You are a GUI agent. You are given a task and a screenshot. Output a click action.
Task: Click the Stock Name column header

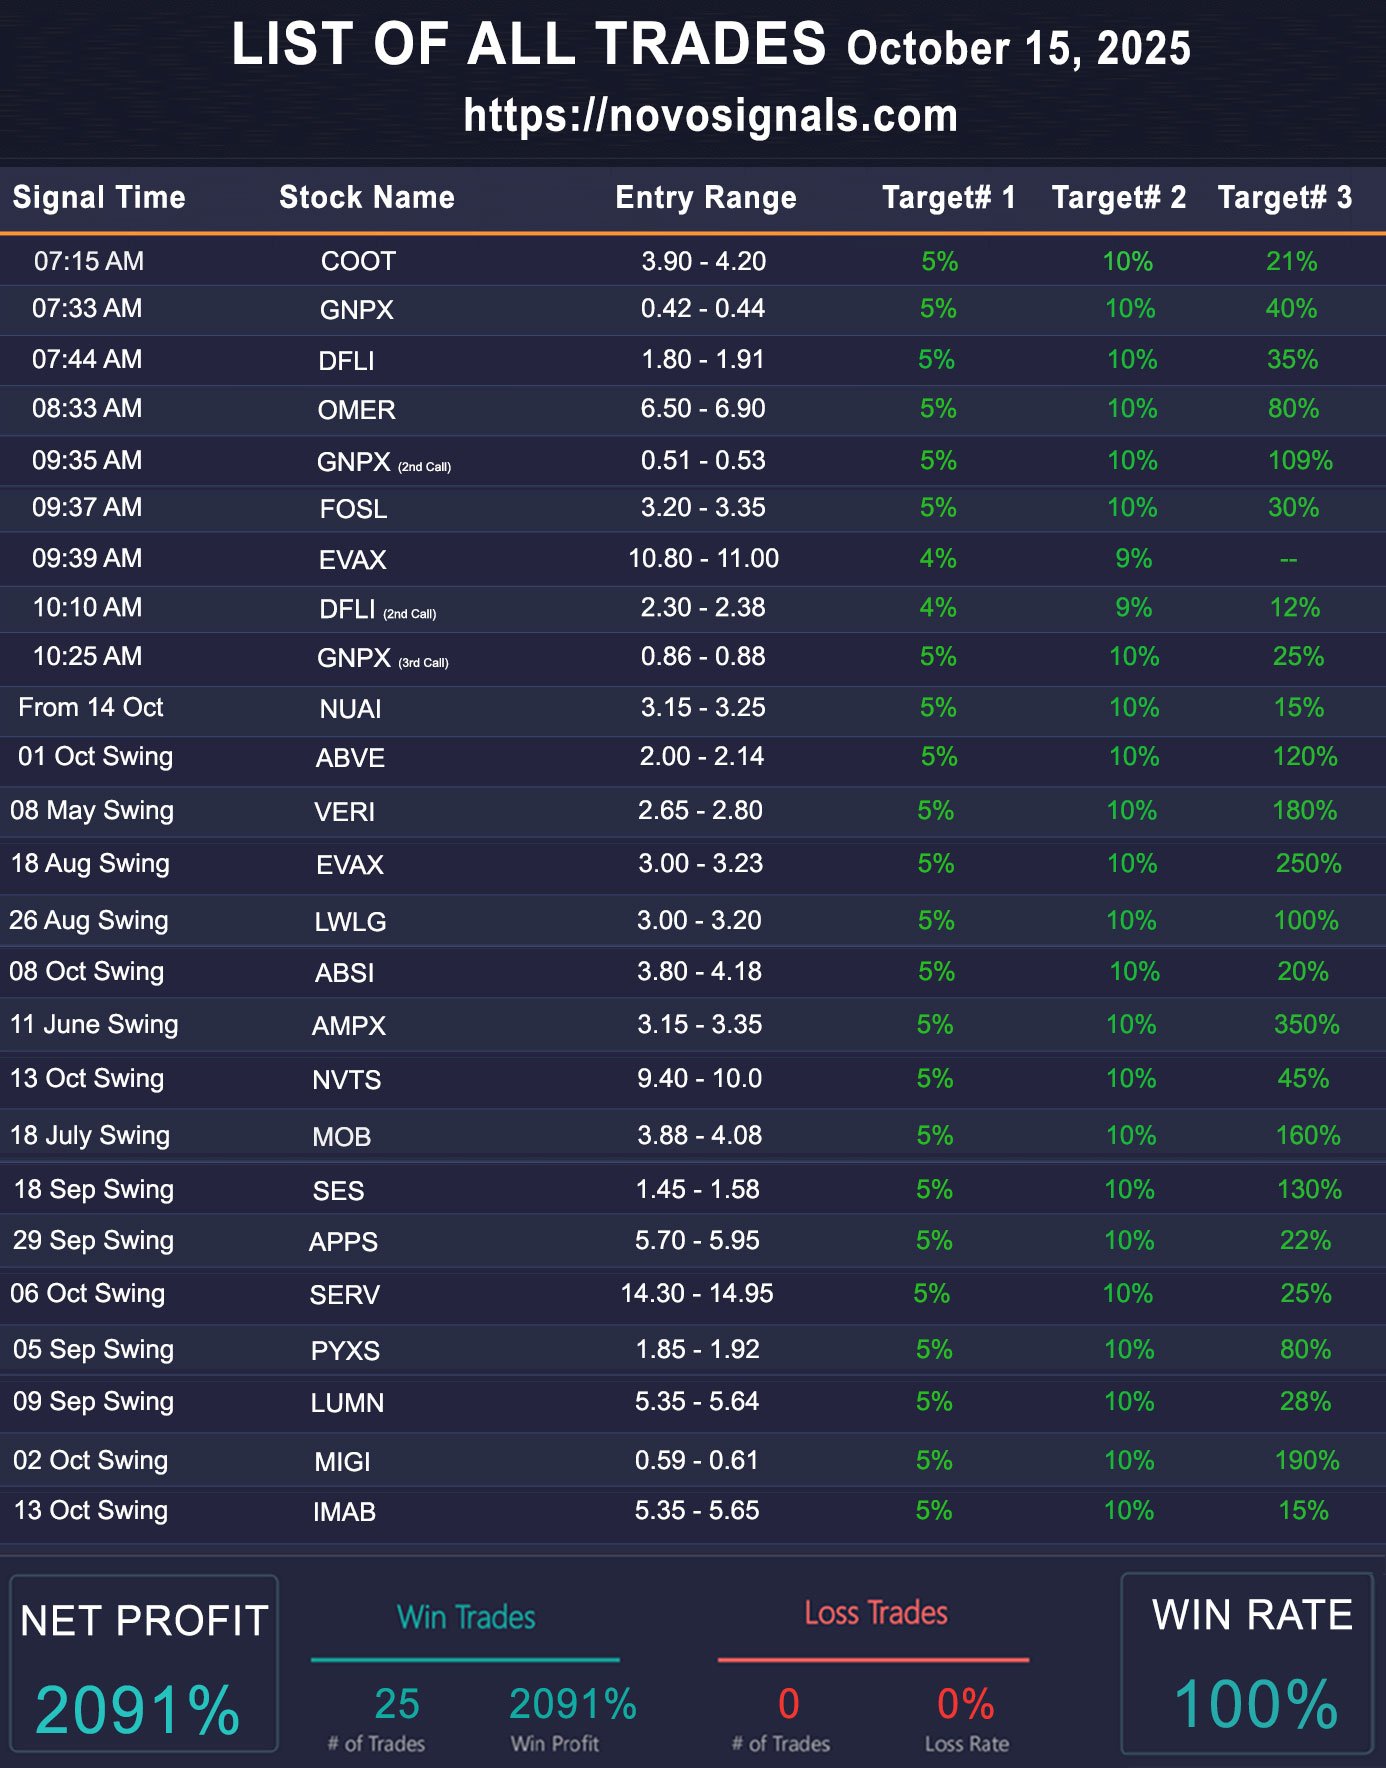tap(366, 197)
